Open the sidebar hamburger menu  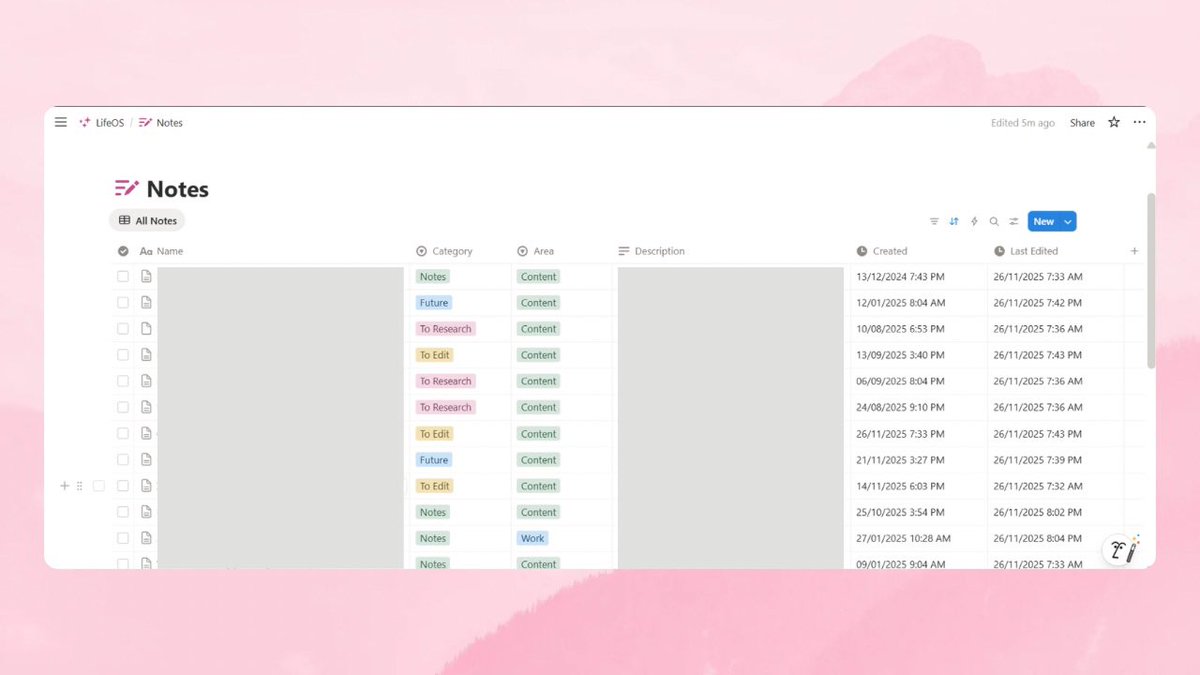[61, 122]
